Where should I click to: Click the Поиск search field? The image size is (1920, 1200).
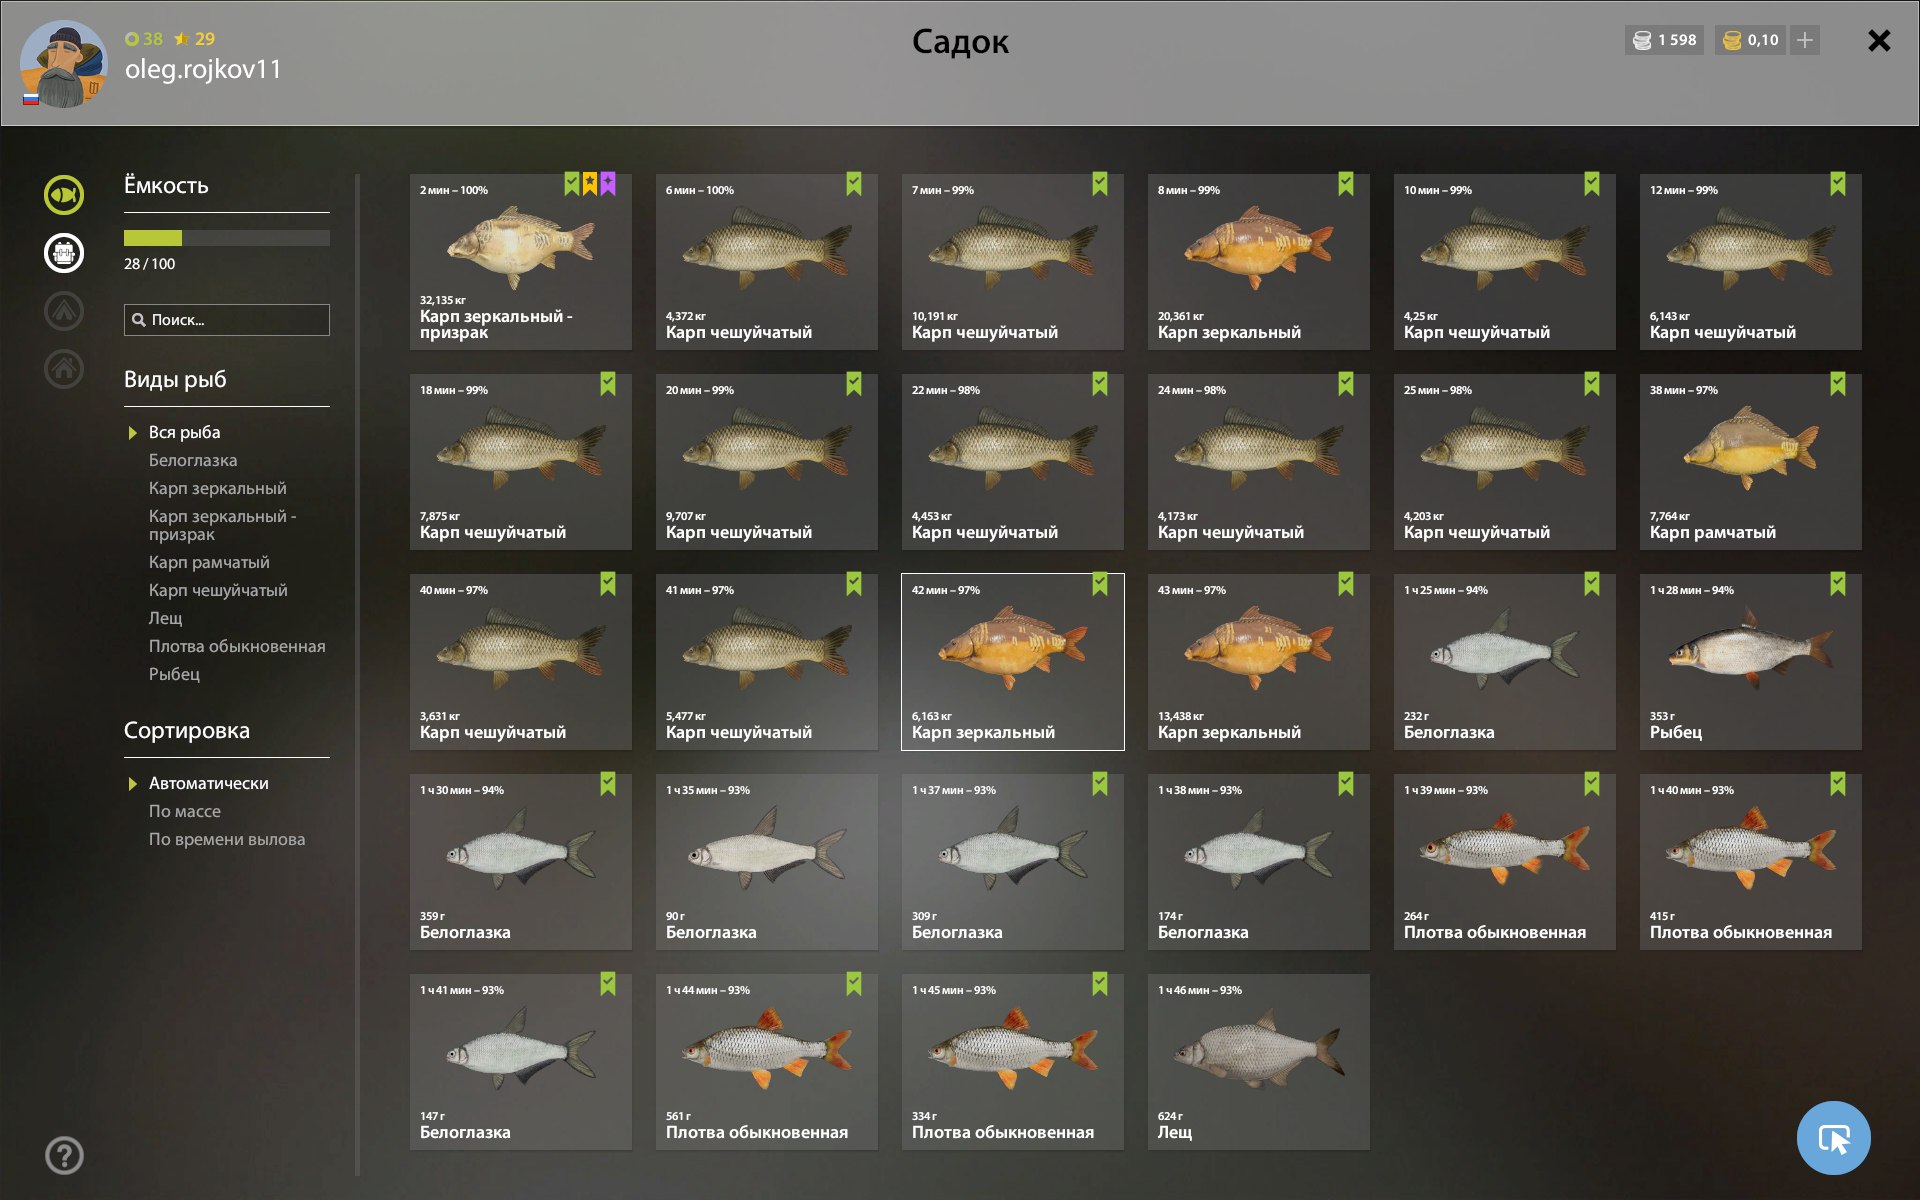coord(226,320)
